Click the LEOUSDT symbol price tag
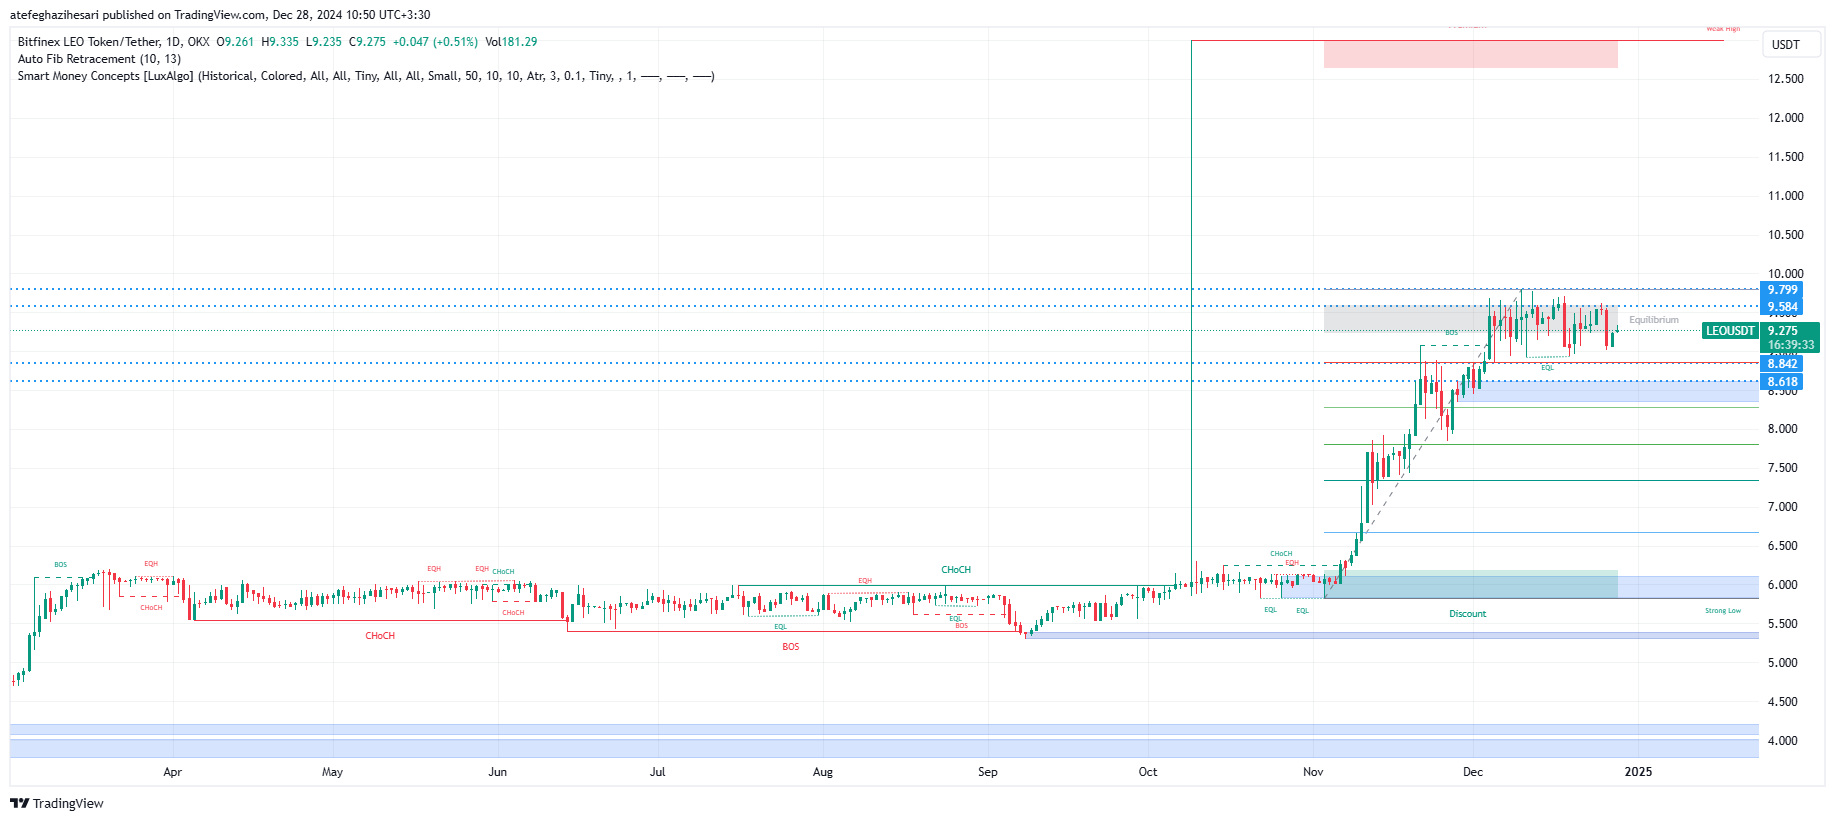 click(1730, 331)
